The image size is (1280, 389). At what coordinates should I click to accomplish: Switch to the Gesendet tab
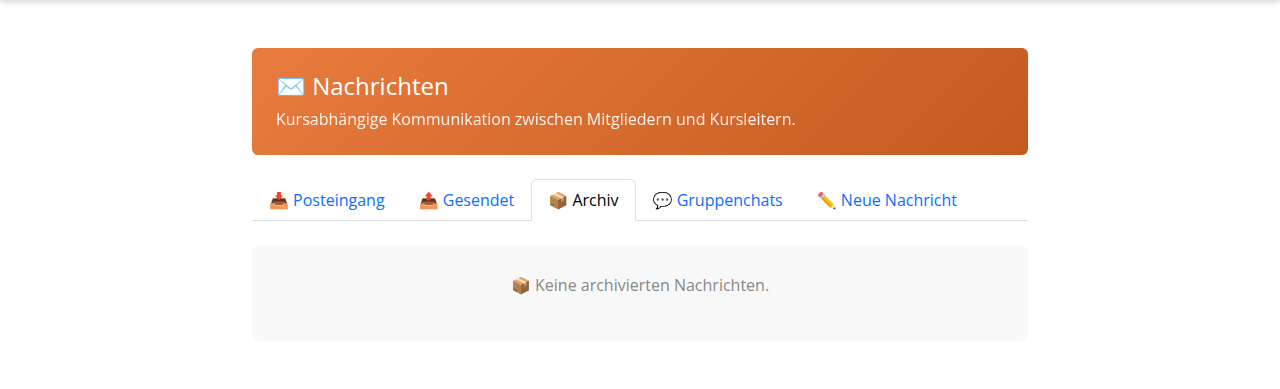coord(466,200)
